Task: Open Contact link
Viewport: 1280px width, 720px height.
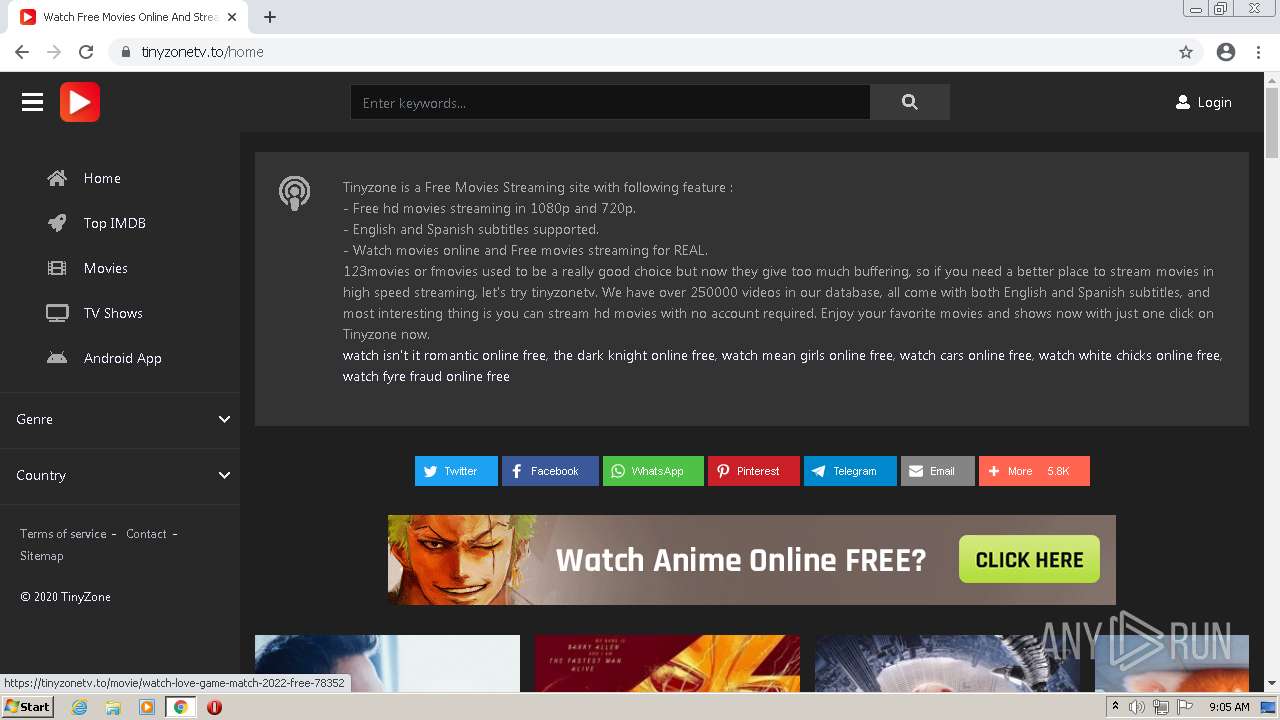Action: (146, 534)
